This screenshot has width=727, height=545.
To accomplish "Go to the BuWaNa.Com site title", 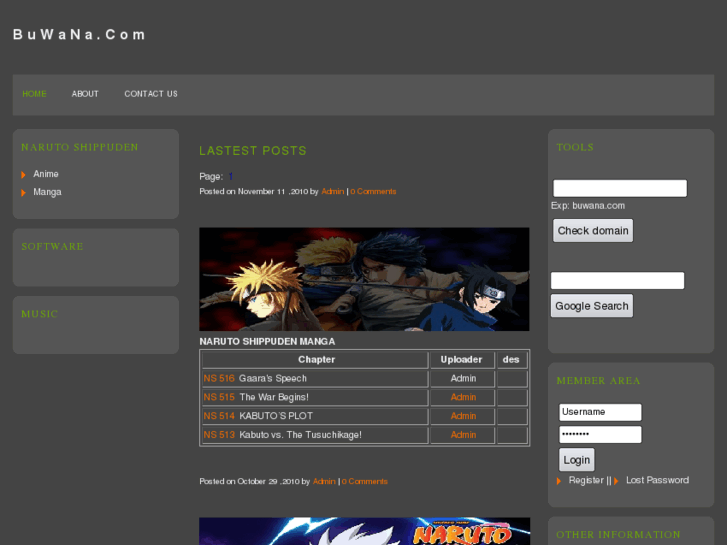I will 79,35.
